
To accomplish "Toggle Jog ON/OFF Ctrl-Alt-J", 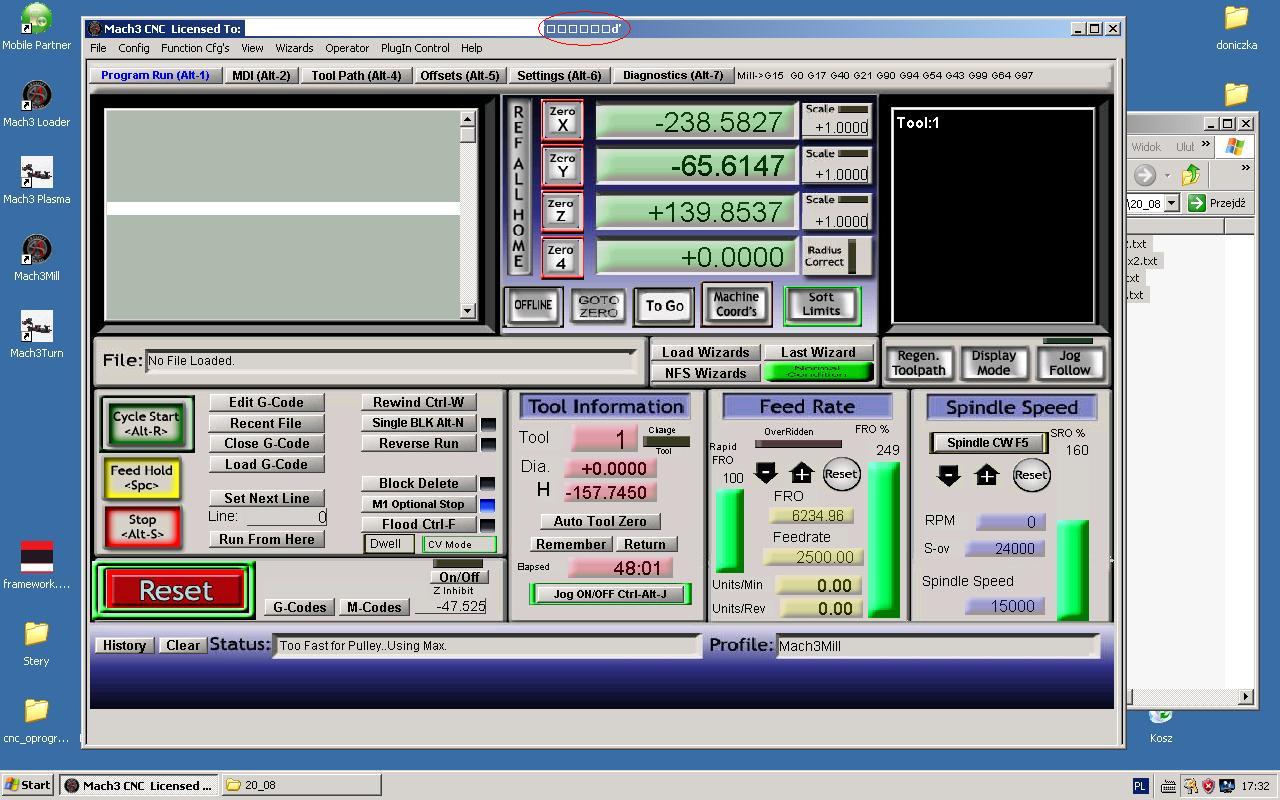I will [x=609, y=593].
